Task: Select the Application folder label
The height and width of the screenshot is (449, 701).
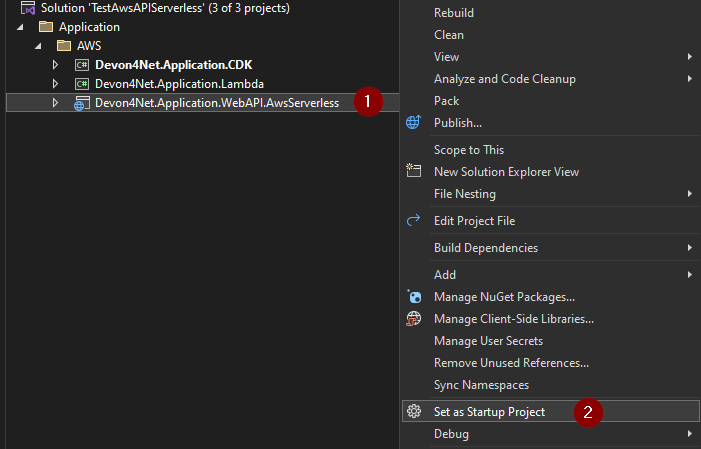Action: pyautogui.click(x=89, y=27)
